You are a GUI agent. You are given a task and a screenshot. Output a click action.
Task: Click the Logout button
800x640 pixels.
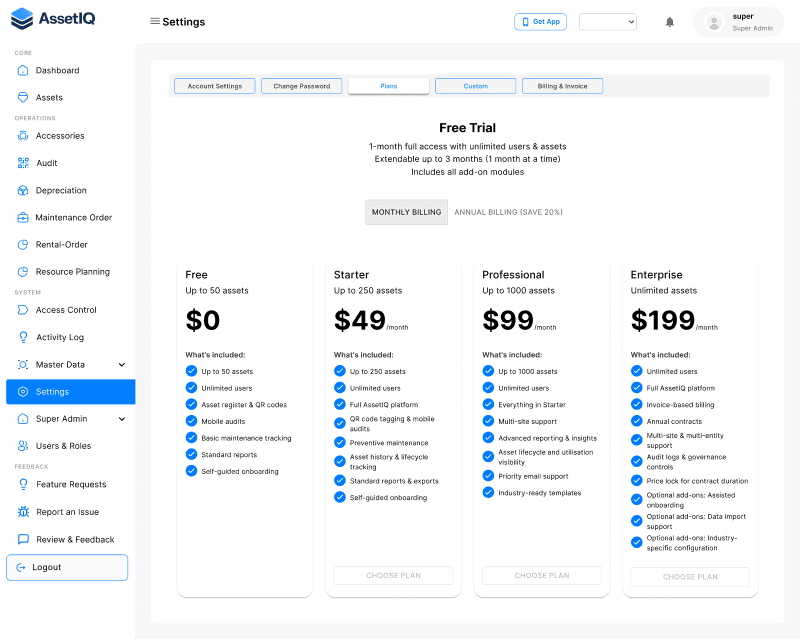67,568
